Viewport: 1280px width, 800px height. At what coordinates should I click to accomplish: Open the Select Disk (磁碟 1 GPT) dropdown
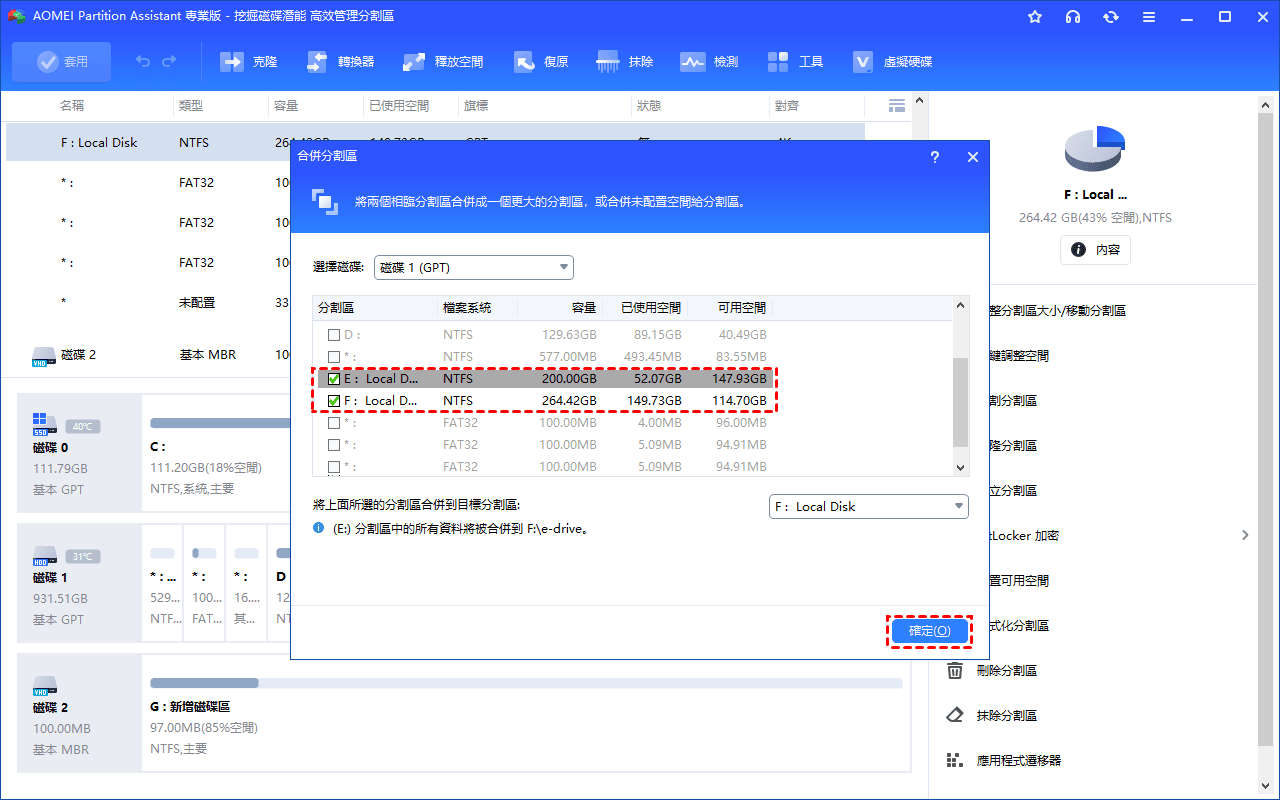pyautogui.click(x=473, y=267)
